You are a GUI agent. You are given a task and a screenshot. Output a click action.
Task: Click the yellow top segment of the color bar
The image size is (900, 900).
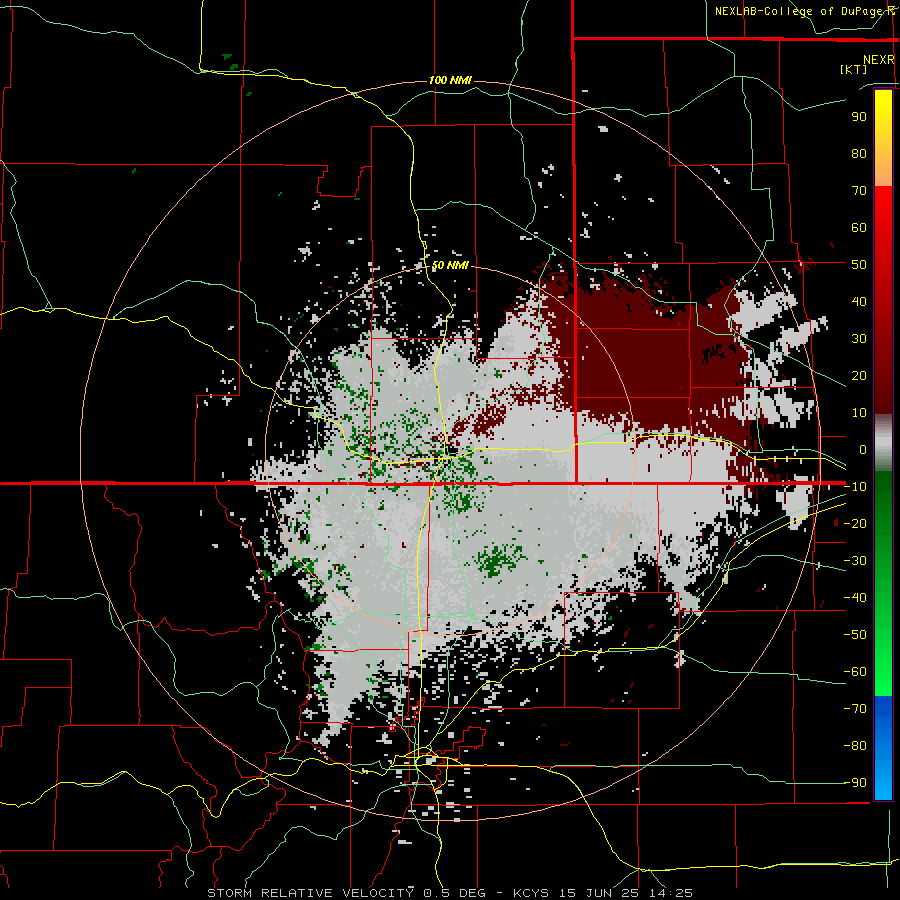click(x=883, y=138)
